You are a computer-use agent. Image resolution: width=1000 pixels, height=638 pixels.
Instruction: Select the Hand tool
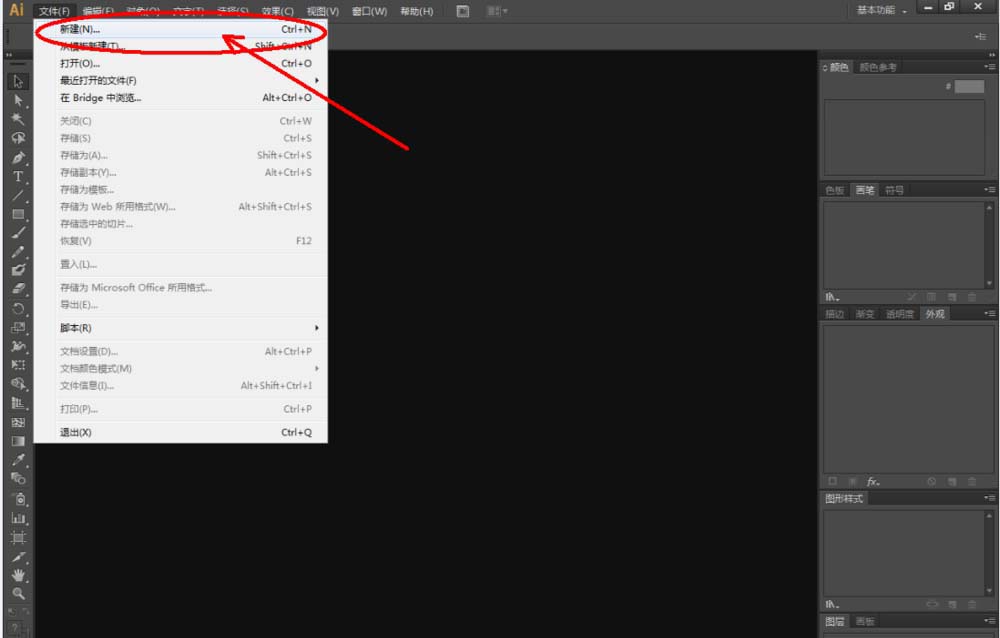pos(18,575)
